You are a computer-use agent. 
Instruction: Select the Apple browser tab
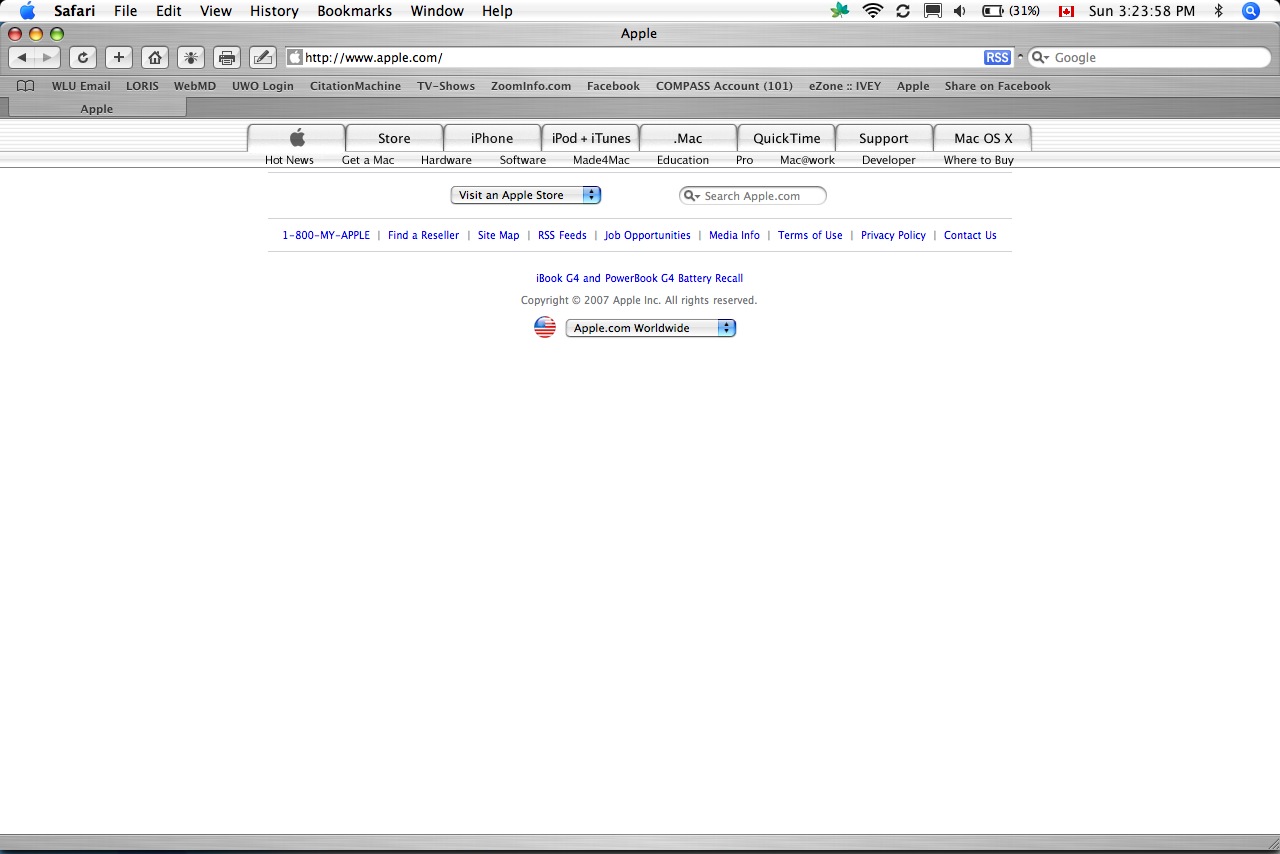tap(97, 108)
